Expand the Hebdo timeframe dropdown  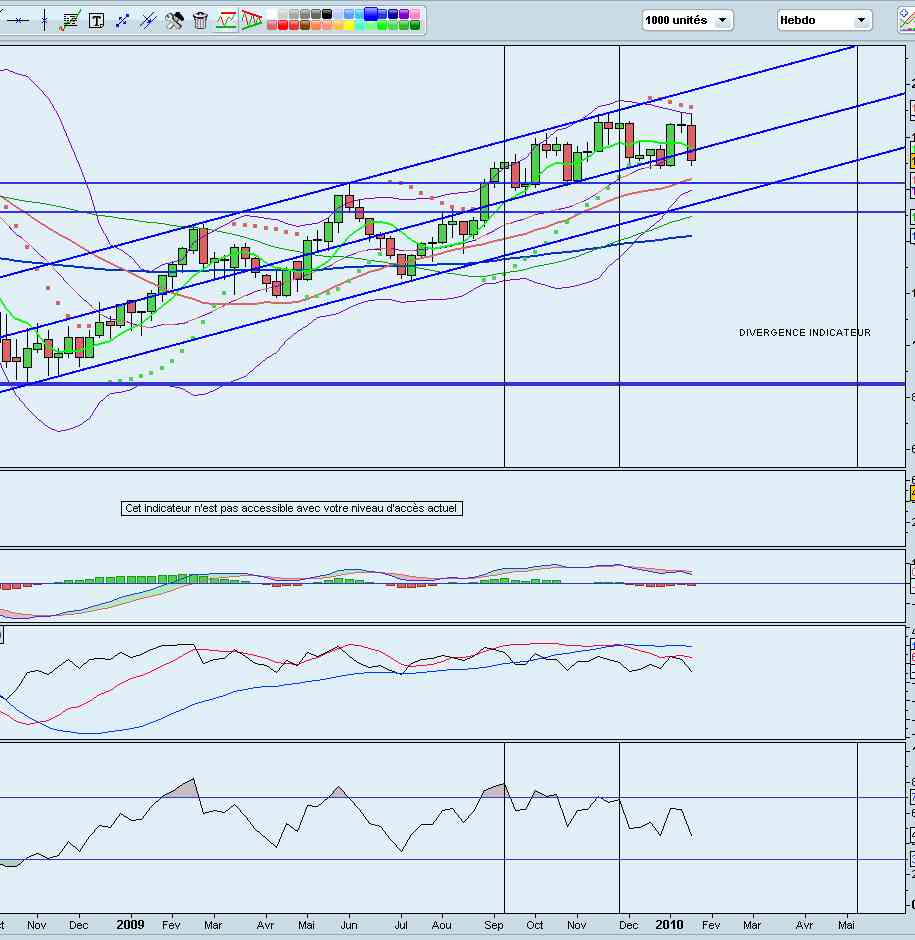pos(824,20)
